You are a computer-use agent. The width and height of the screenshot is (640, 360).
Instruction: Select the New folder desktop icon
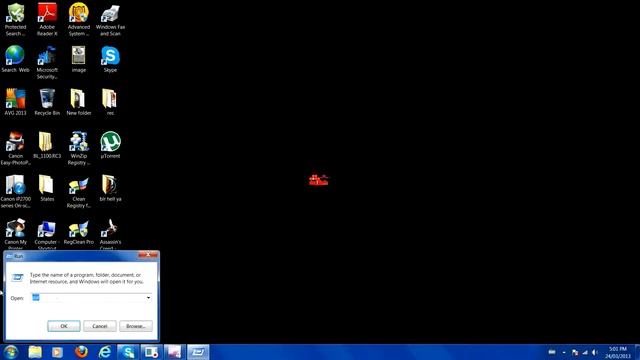coord(79,102)
